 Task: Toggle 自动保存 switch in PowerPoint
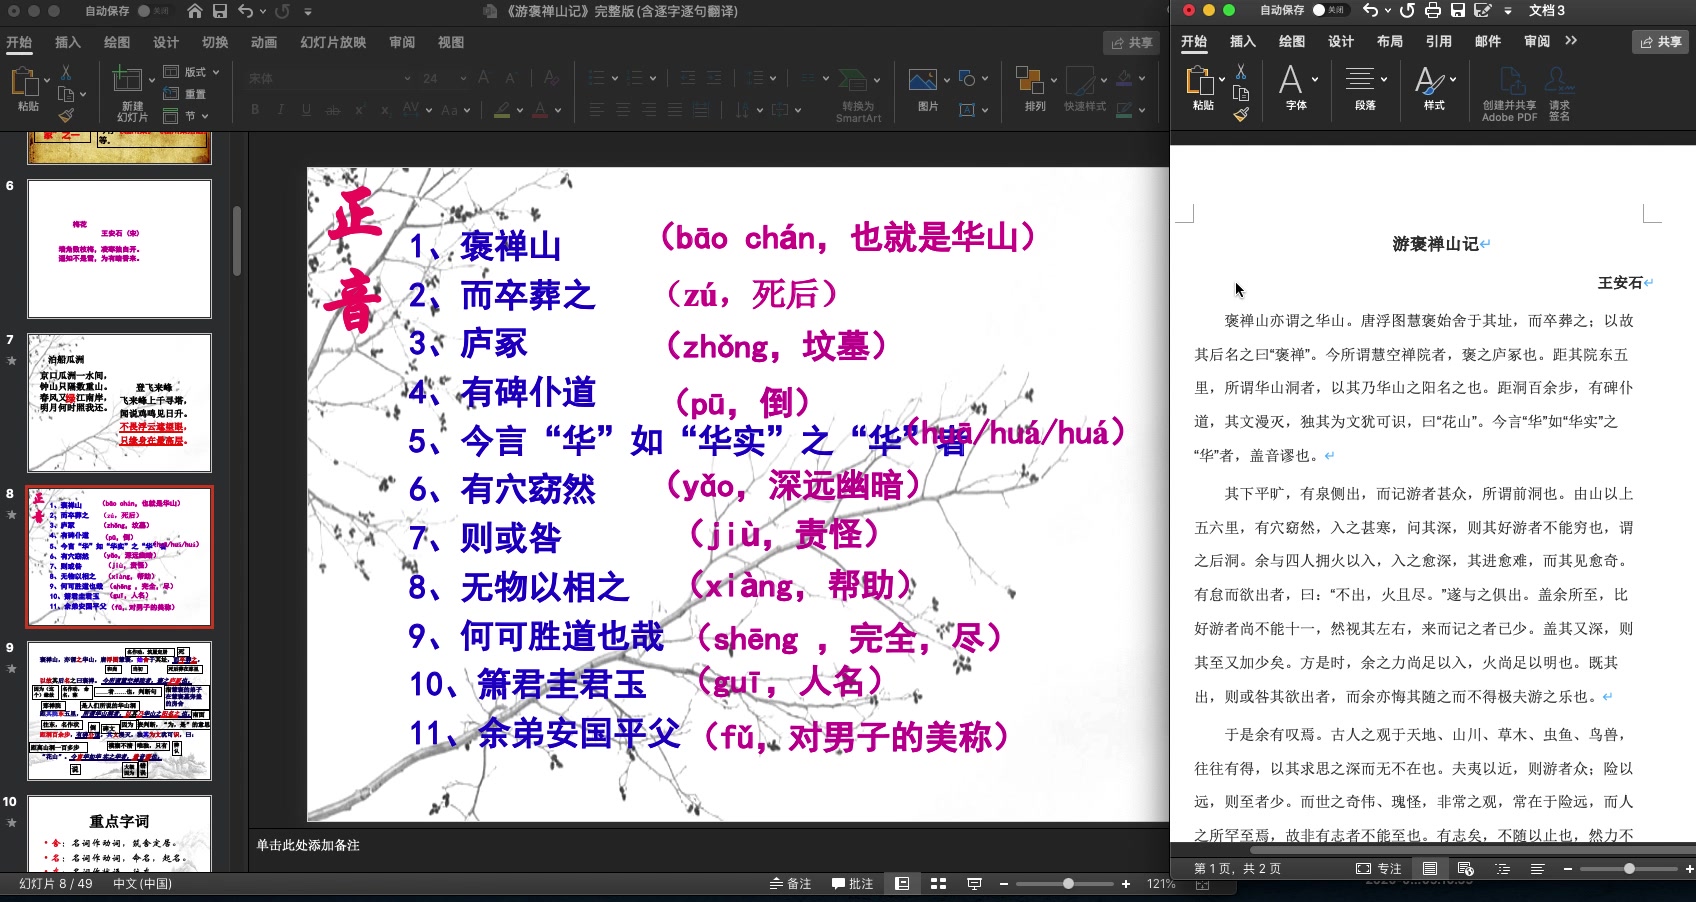pos(153,11)
